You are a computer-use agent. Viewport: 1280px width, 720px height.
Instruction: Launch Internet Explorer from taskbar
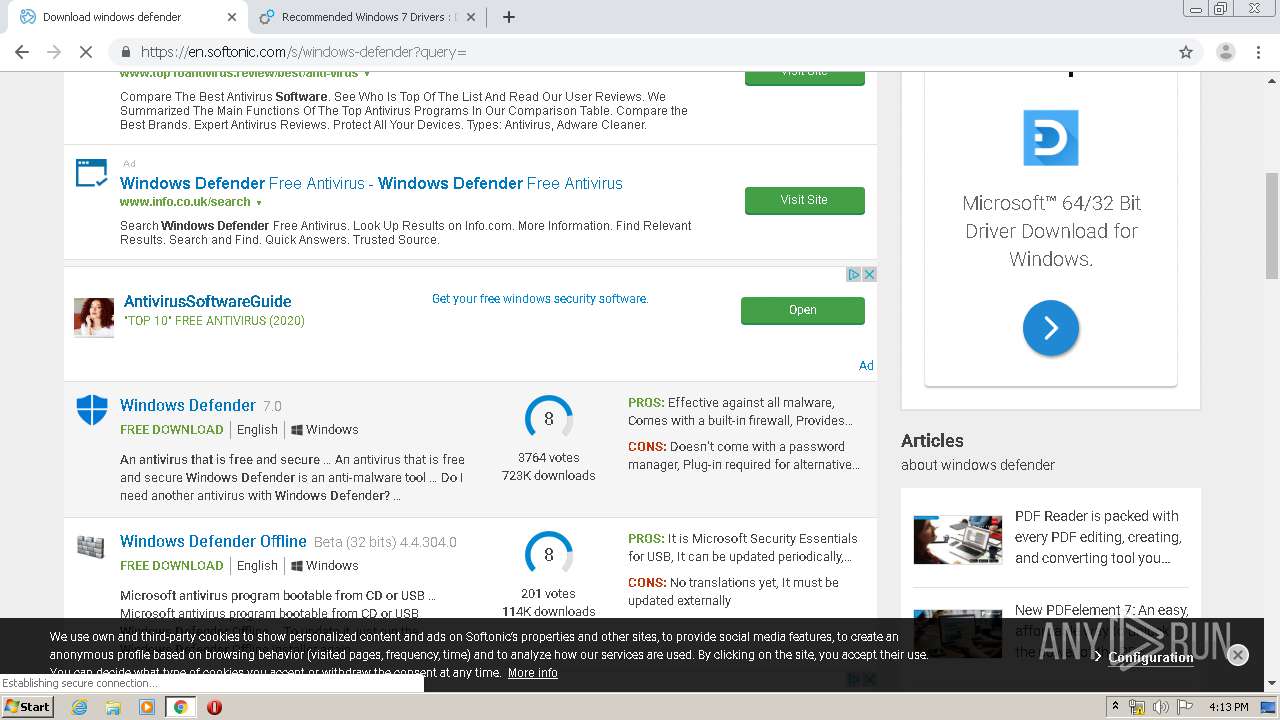pyautogui.click(x=79, y=707)
